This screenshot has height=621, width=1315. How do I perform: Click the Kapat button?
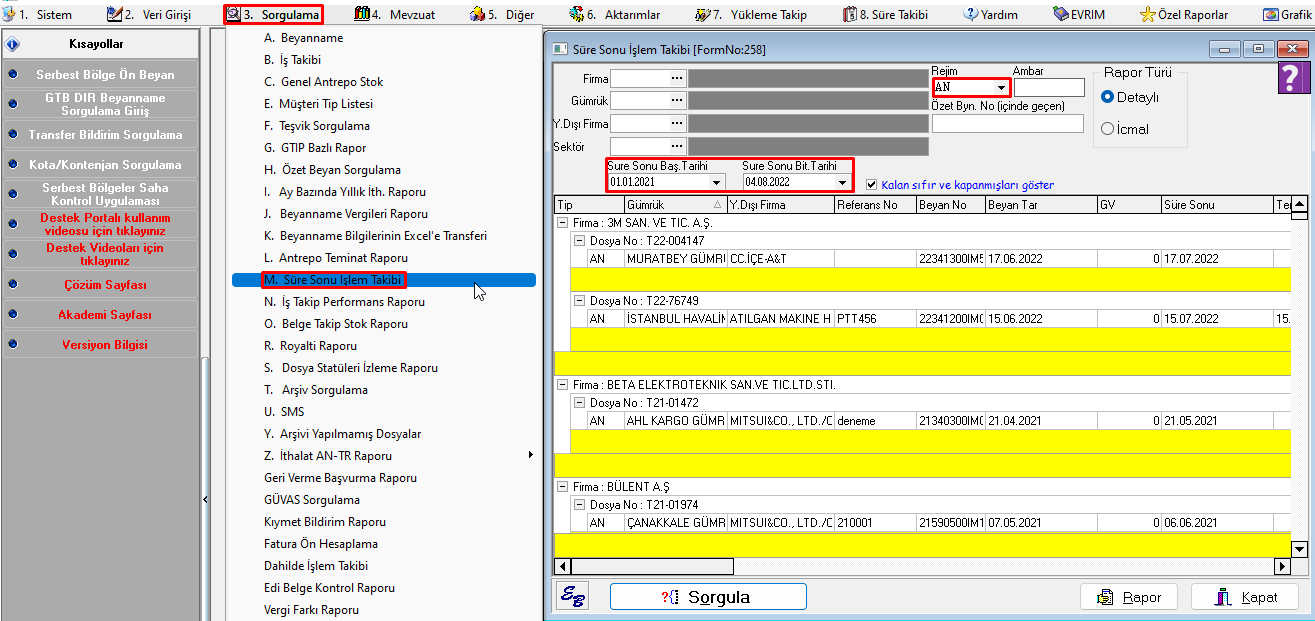(x=1245, y=597)
